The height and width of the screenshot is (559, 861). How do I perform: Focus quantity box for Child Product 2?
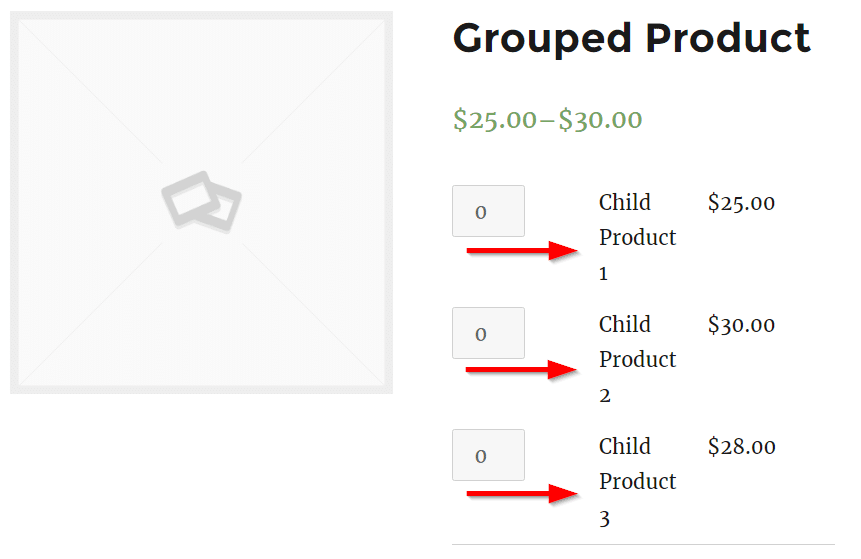[488, 333]
